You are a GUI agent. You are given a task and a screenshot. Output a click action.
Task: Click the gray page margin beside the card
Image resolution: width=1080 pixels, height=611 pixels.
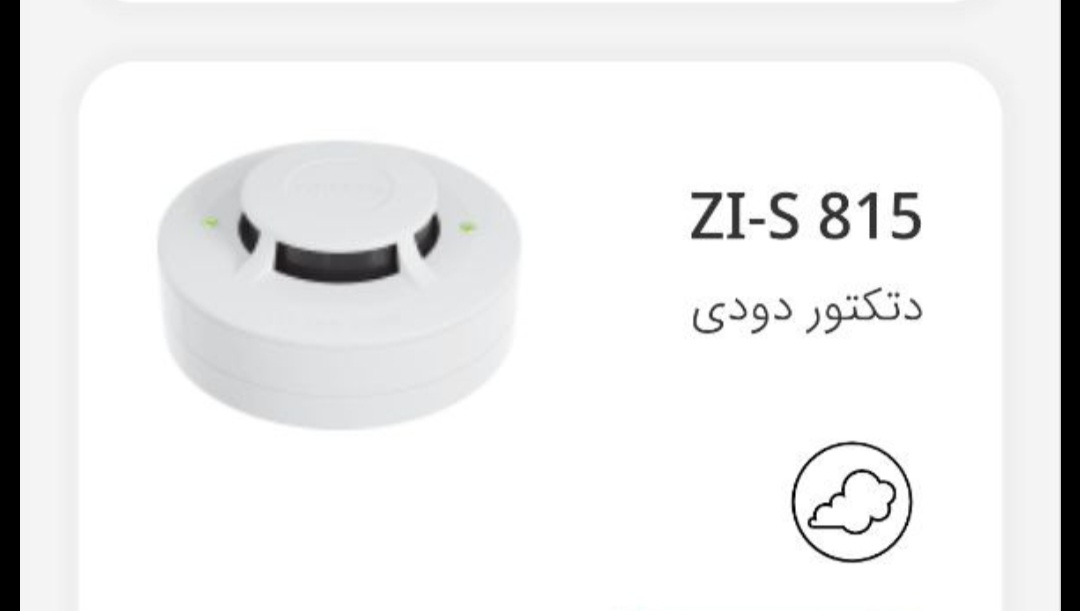pos(50,331)
